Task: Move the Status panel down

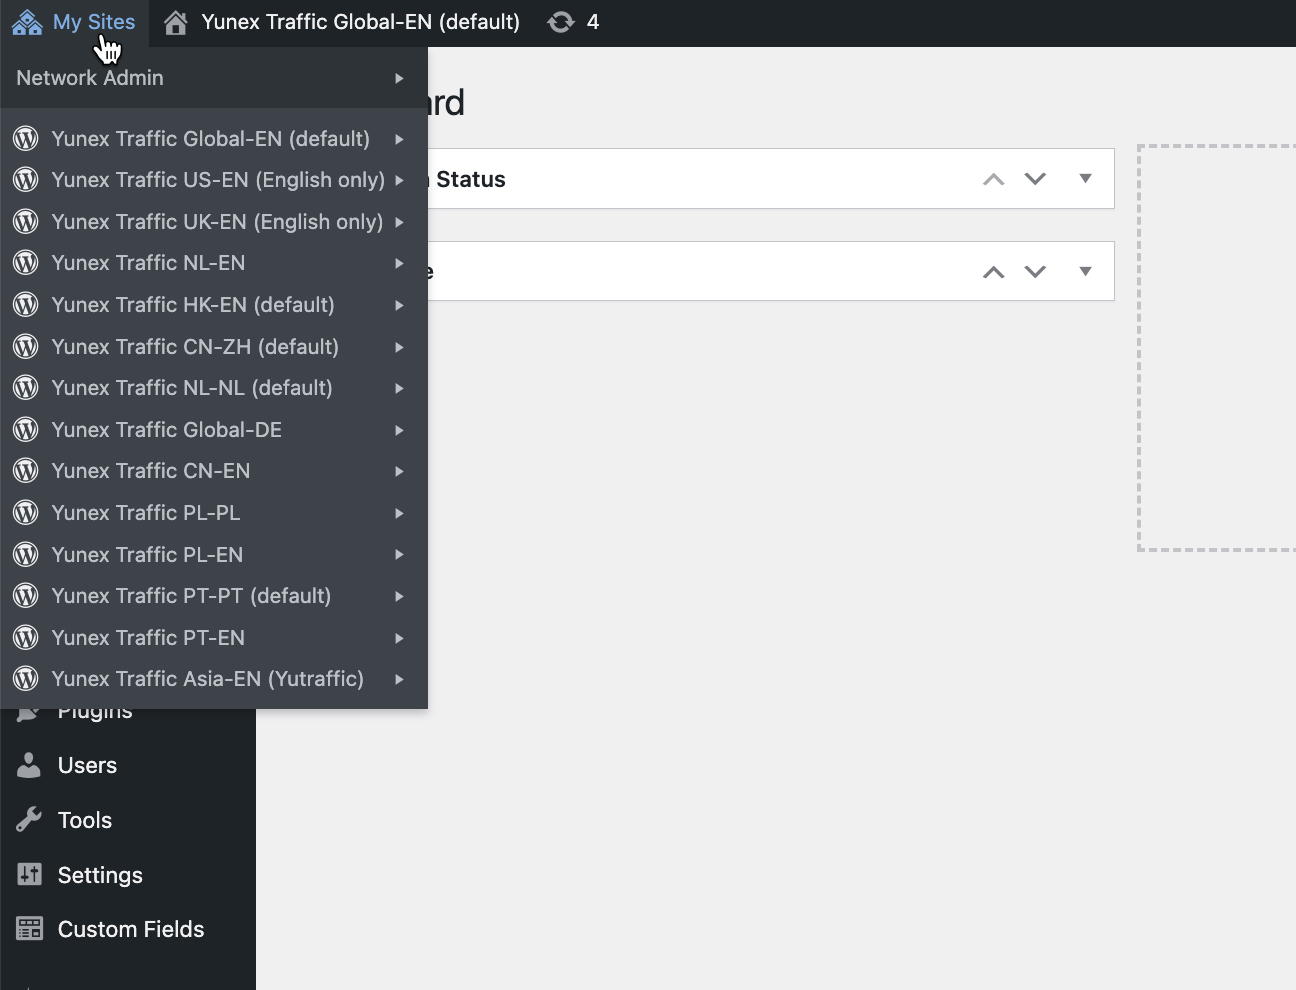Action: (x=1035, y=179)
